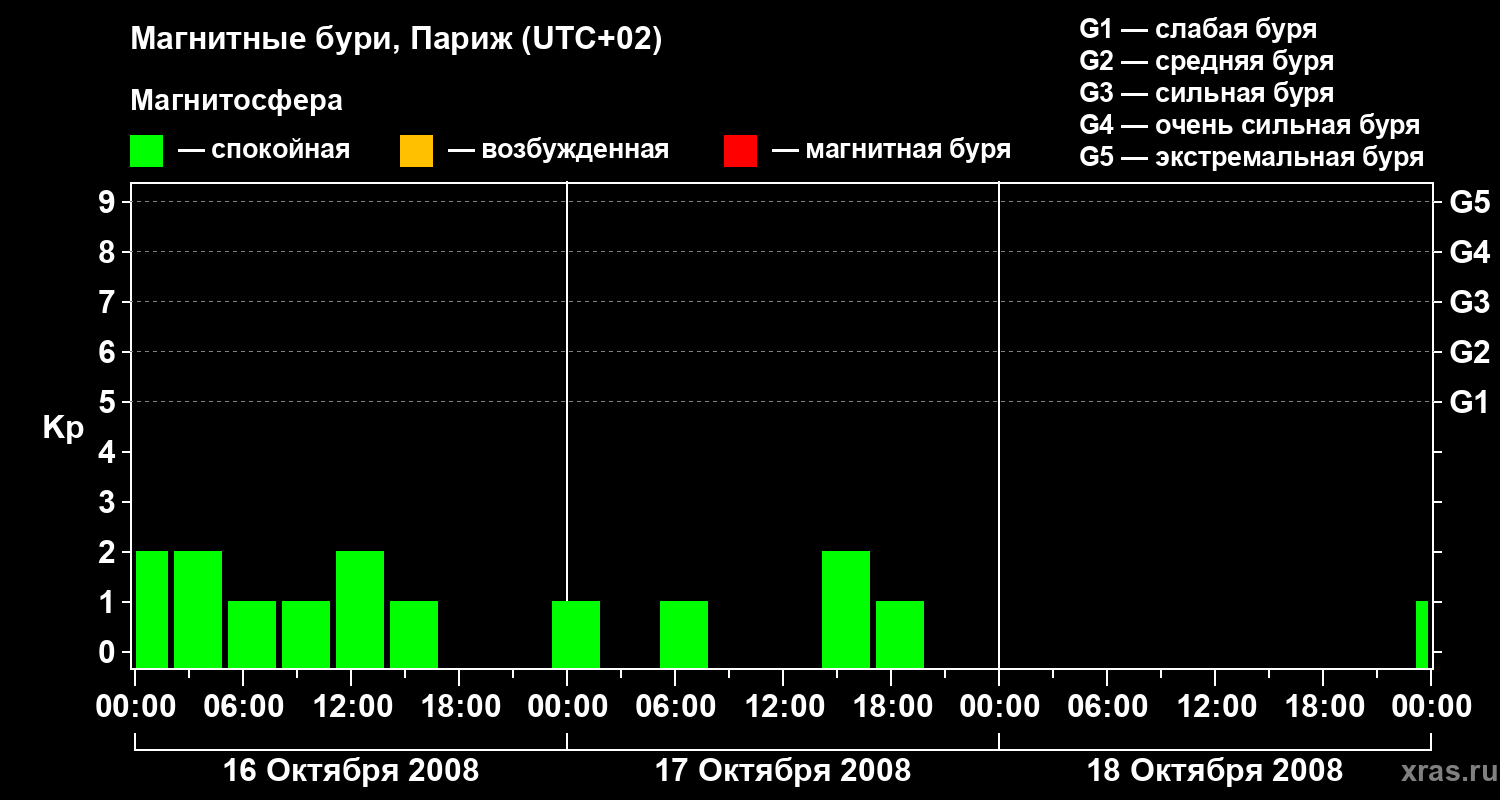The height and width of the screenshot is (800, 1500).
Task: Click the G2 label on right axis
Action: 1469,353
